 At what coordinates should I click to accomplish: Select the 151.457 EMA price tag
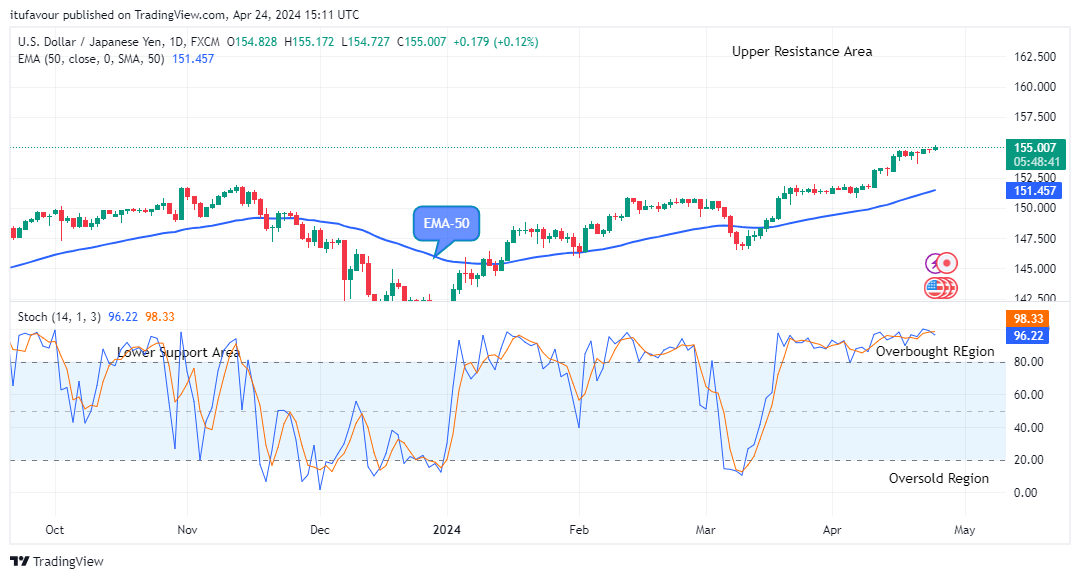(1035, 191)
